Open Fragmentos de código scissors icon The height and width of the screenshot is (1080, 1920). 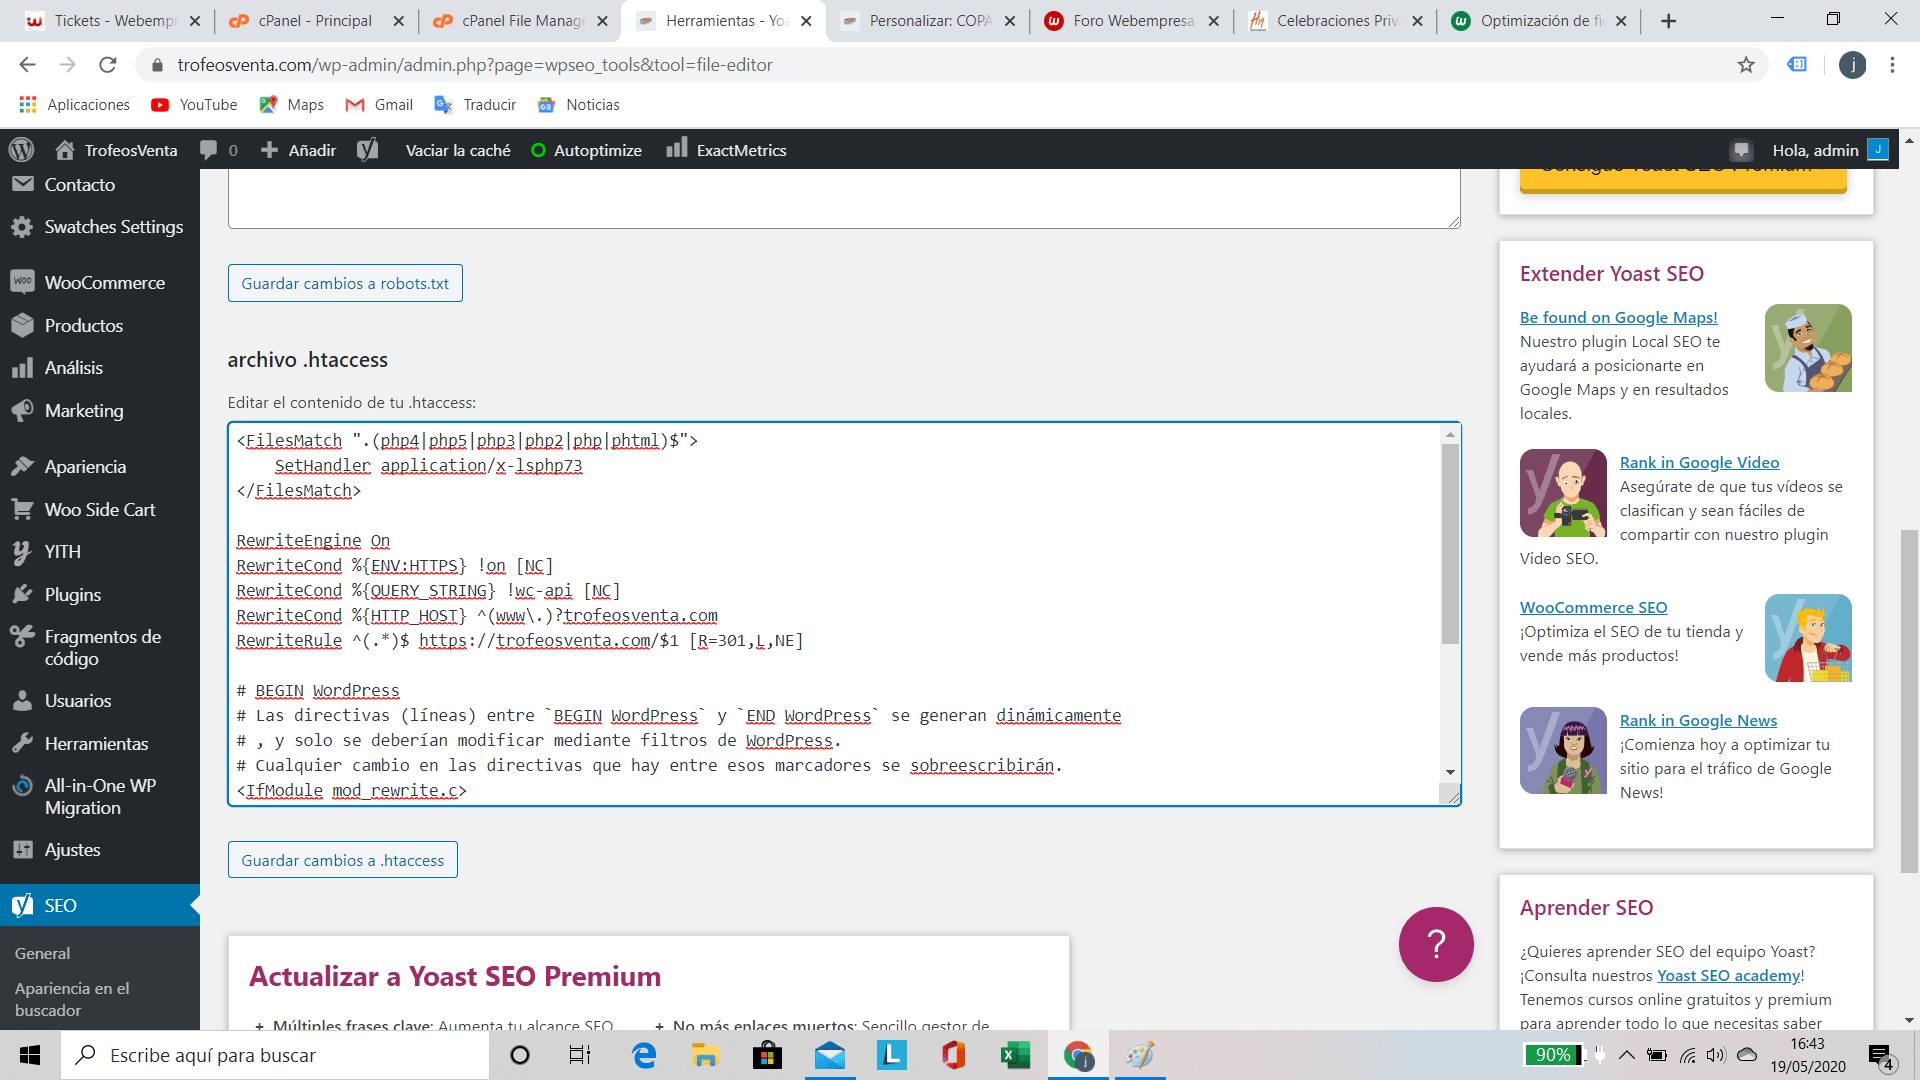(x=22, y=636)
